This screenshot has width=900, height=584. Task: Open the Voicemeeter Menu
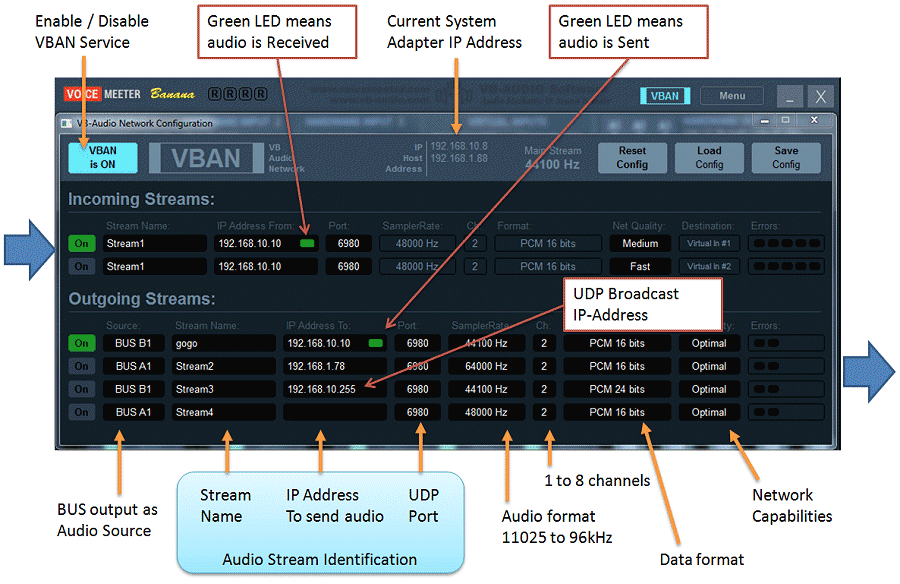click(x=732, y=95)
